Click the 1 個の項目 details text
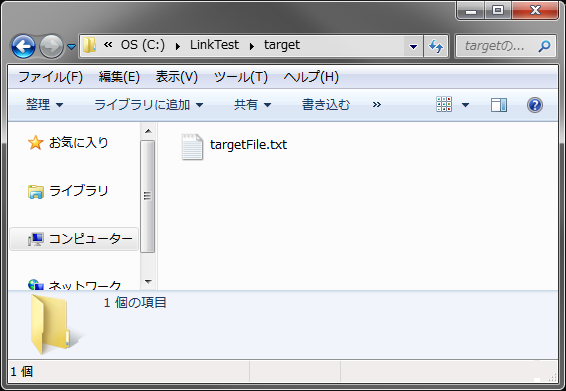566x391 pixels. coord(135,303)
